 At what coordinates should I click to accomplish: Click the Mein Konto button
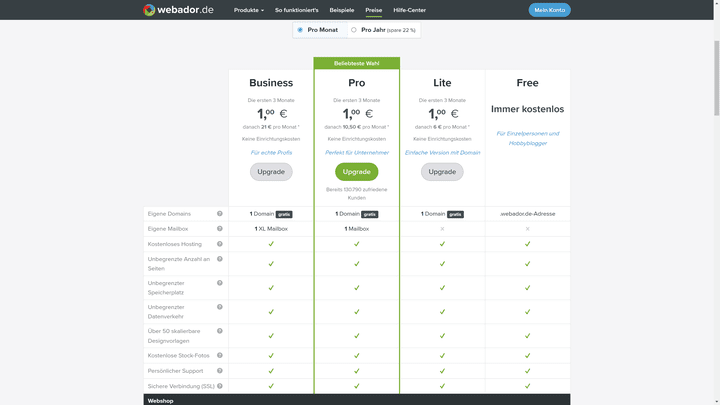click(549, 10)
